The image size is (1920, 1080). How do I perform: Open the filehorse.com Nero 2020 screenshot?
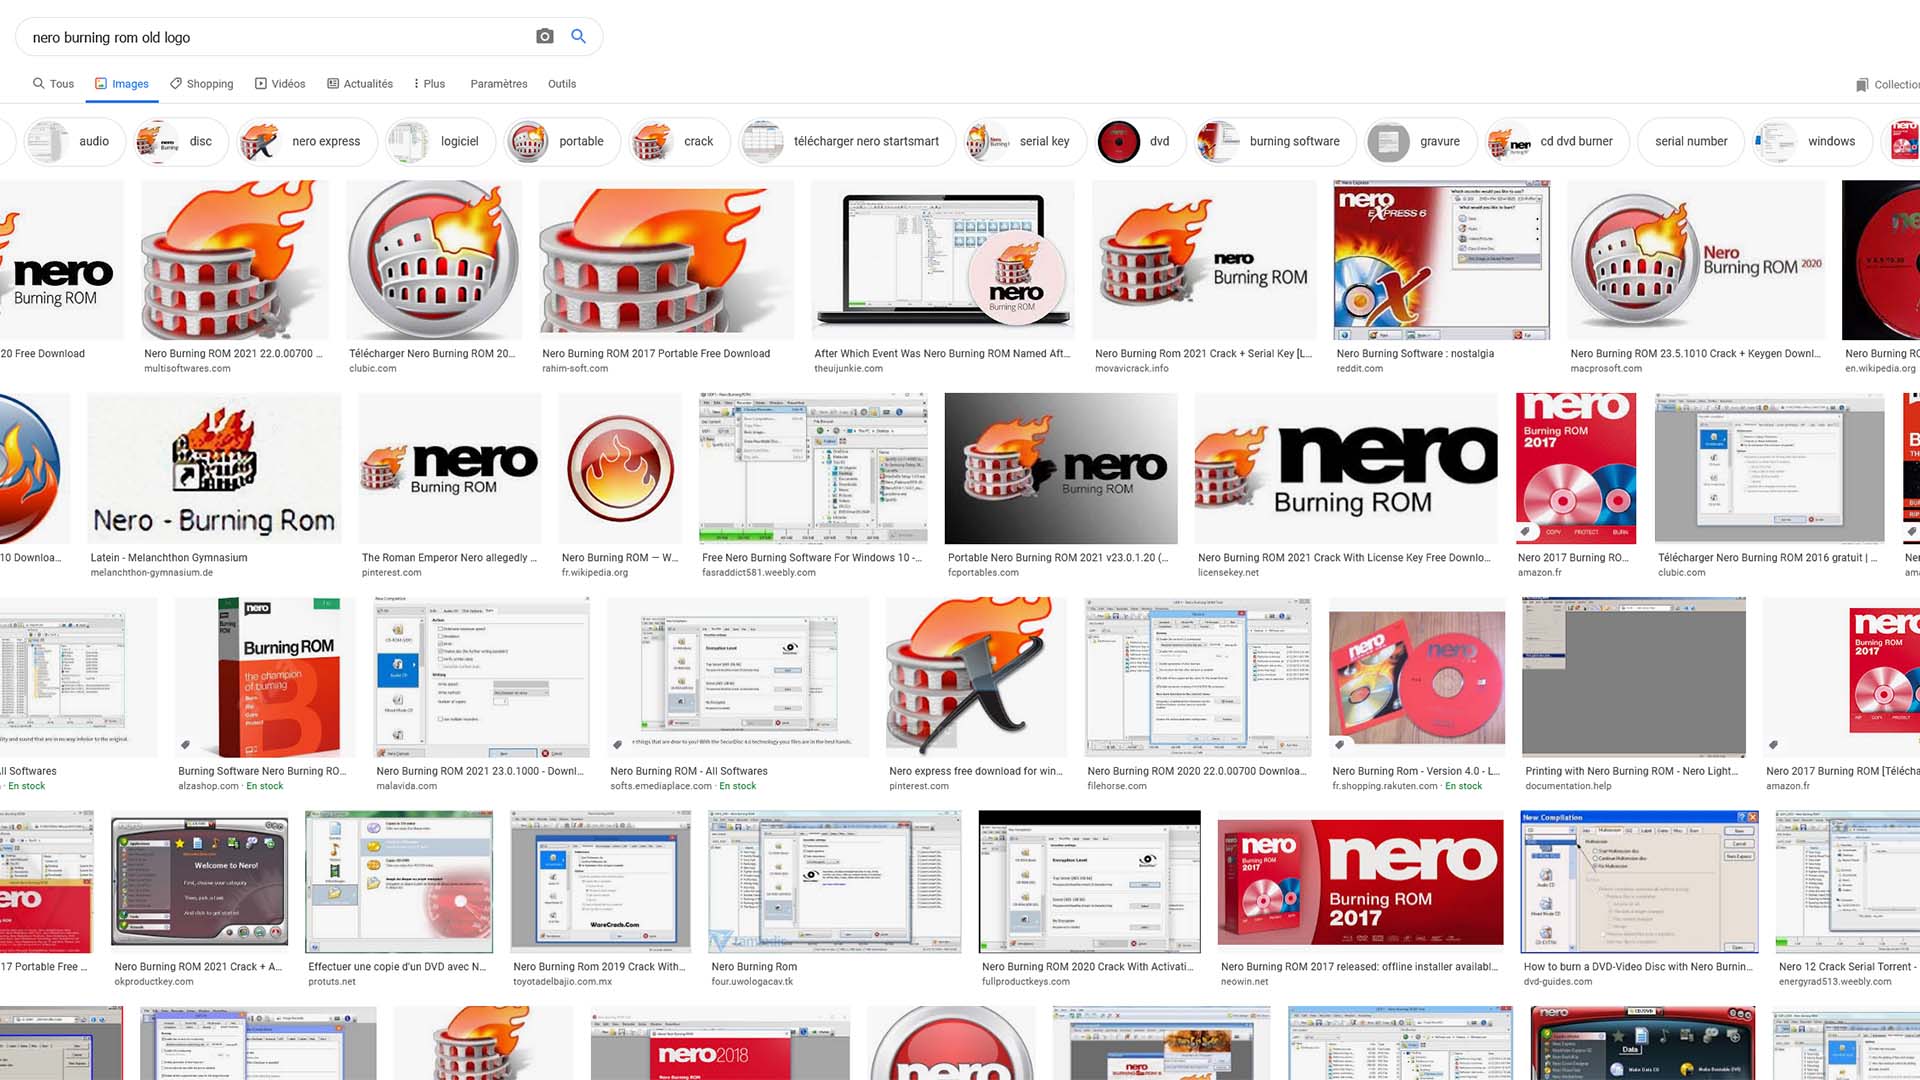coord(1198,677)
